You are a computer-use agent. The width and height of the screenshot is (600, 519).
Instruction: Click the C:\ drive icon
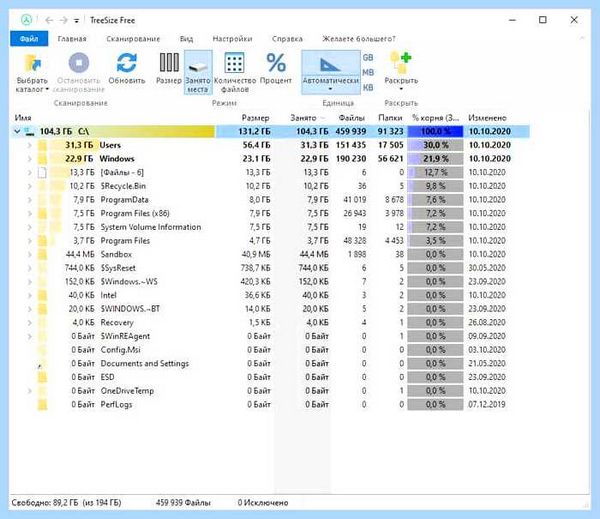click(29, 132)
